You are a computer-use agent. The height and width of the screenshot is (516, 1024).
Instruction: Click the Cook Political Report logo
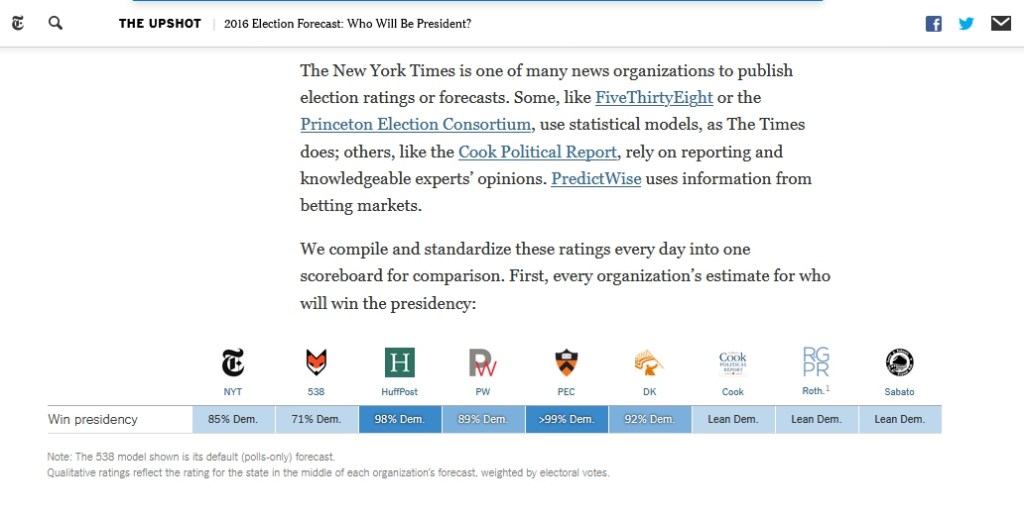pos(733,362)
